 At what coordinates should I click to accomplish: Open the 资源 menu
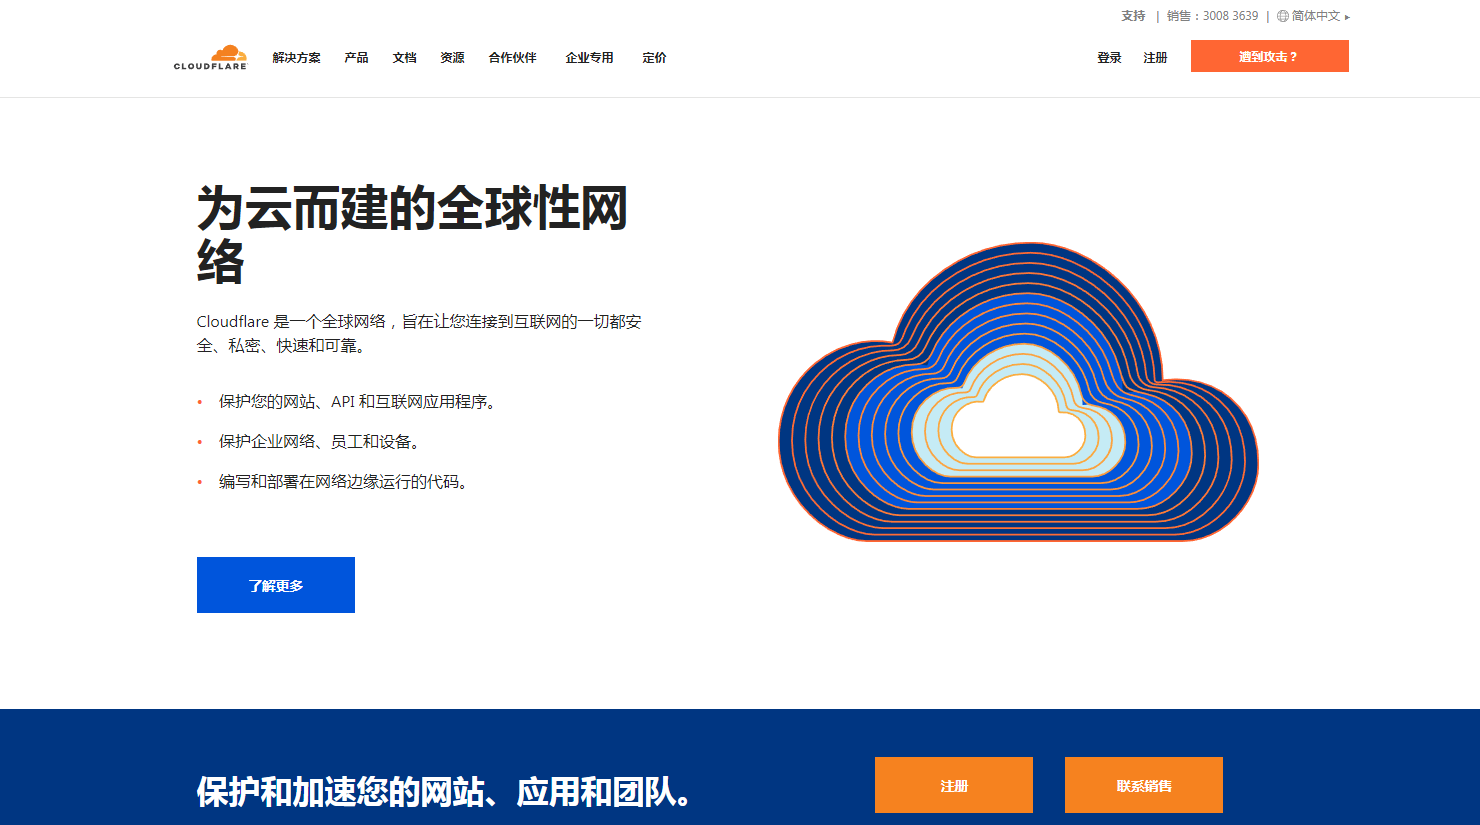click(x=452, y=58)
